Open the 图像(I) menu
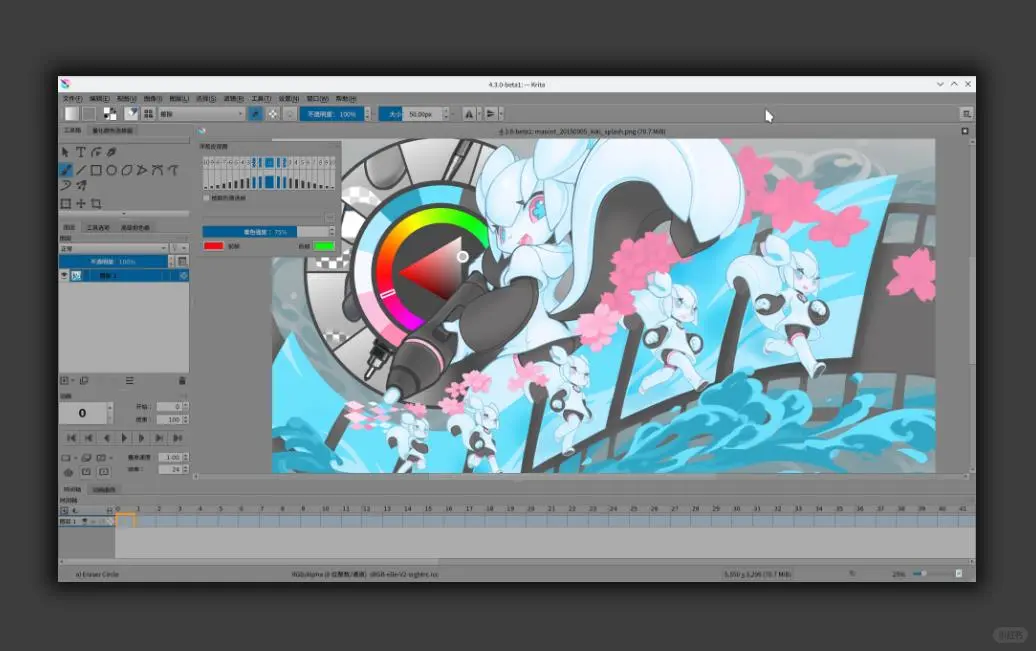1036x651 pixels. click(x=153, y=98)
